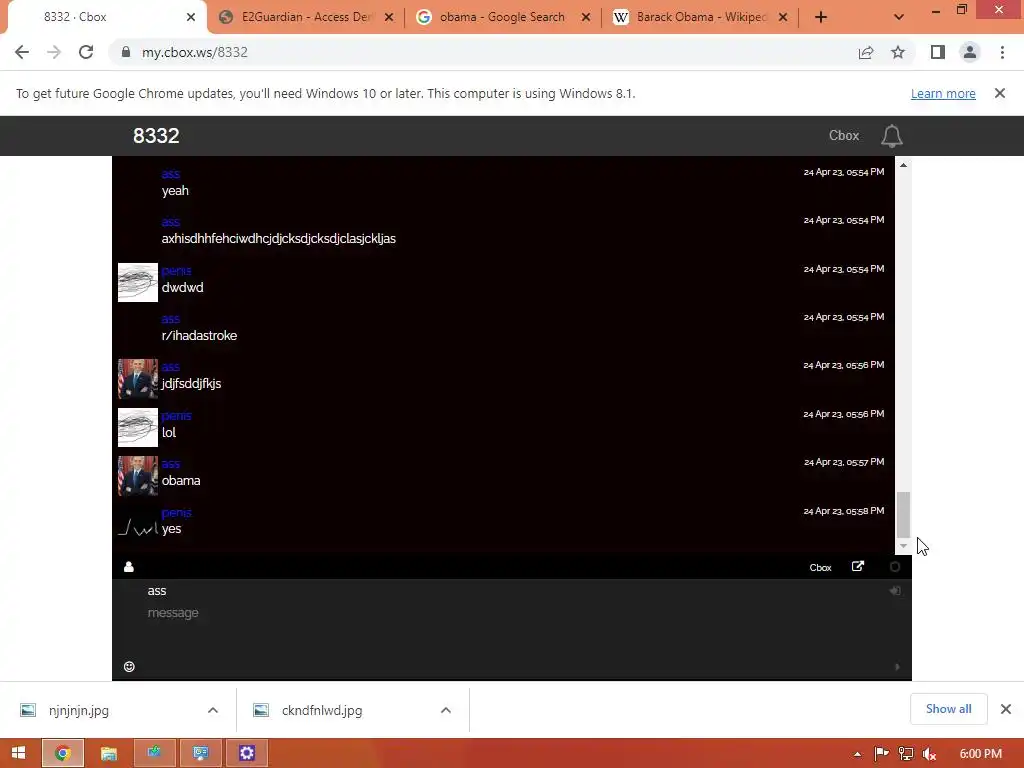Click the Cbox link below chat
The height and width of the screenshot is (768, 1024).
tap(820, 568)
